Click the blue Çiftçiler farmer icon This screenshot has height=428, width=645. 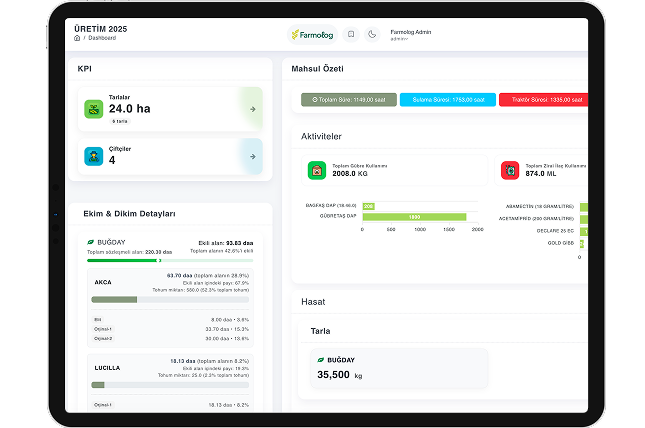[93, 156]
